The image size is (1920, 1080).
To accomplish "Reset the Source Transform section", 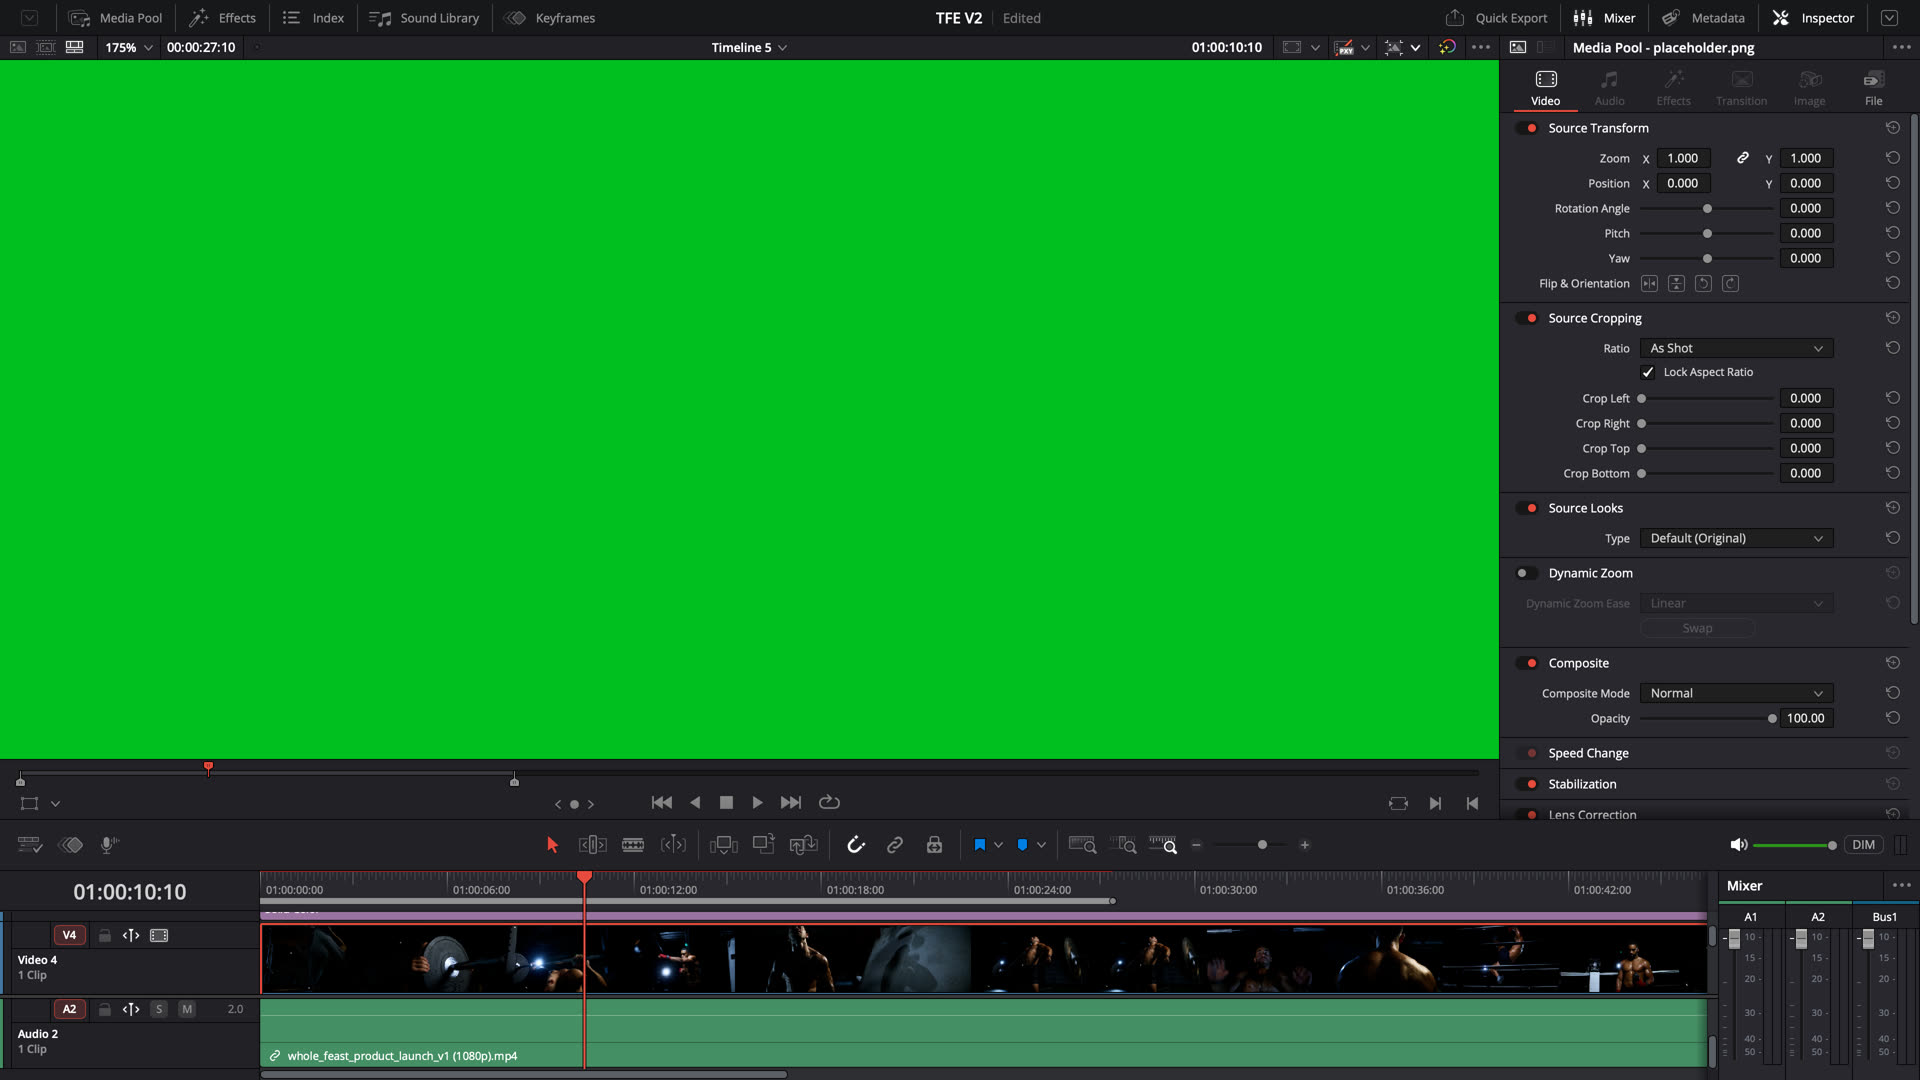I will [x=1893, y=128].
